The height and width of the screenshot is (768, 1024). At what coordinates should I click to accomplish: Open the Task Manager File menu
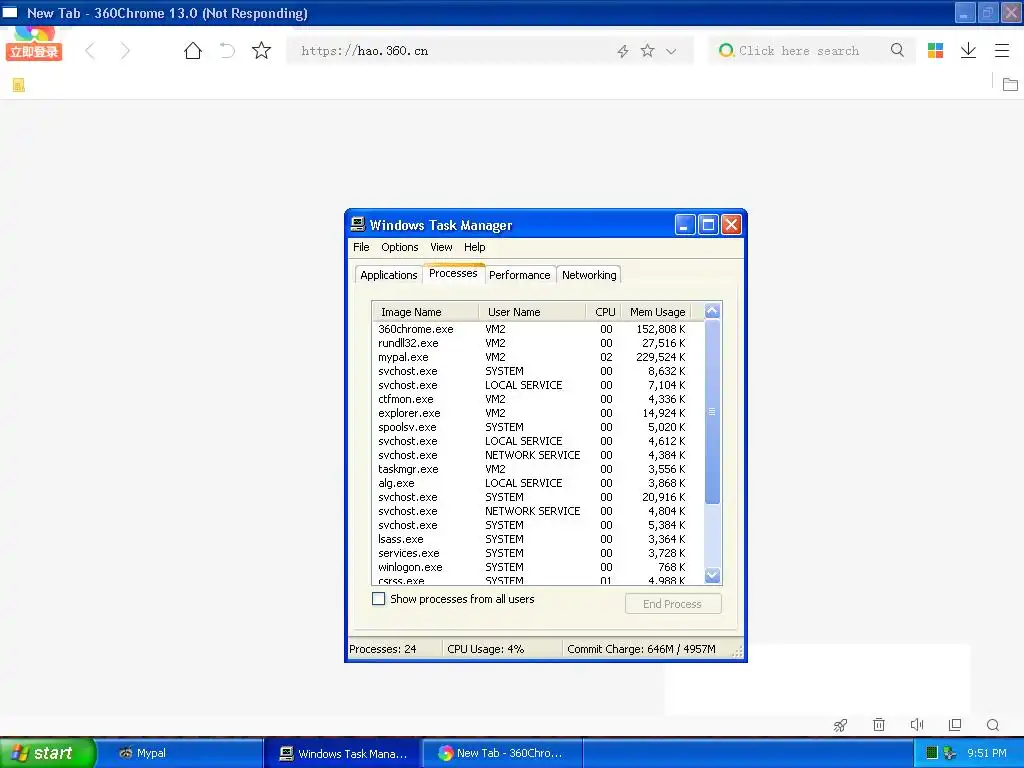tap(361, 247)
